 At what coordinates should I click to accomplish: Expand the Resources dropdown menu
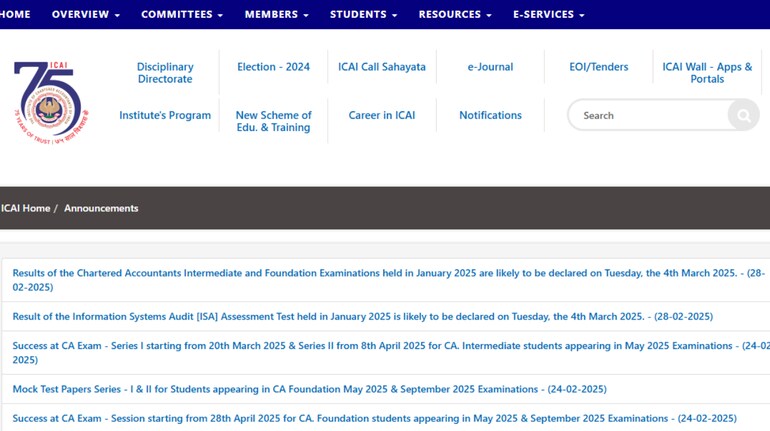455,14
